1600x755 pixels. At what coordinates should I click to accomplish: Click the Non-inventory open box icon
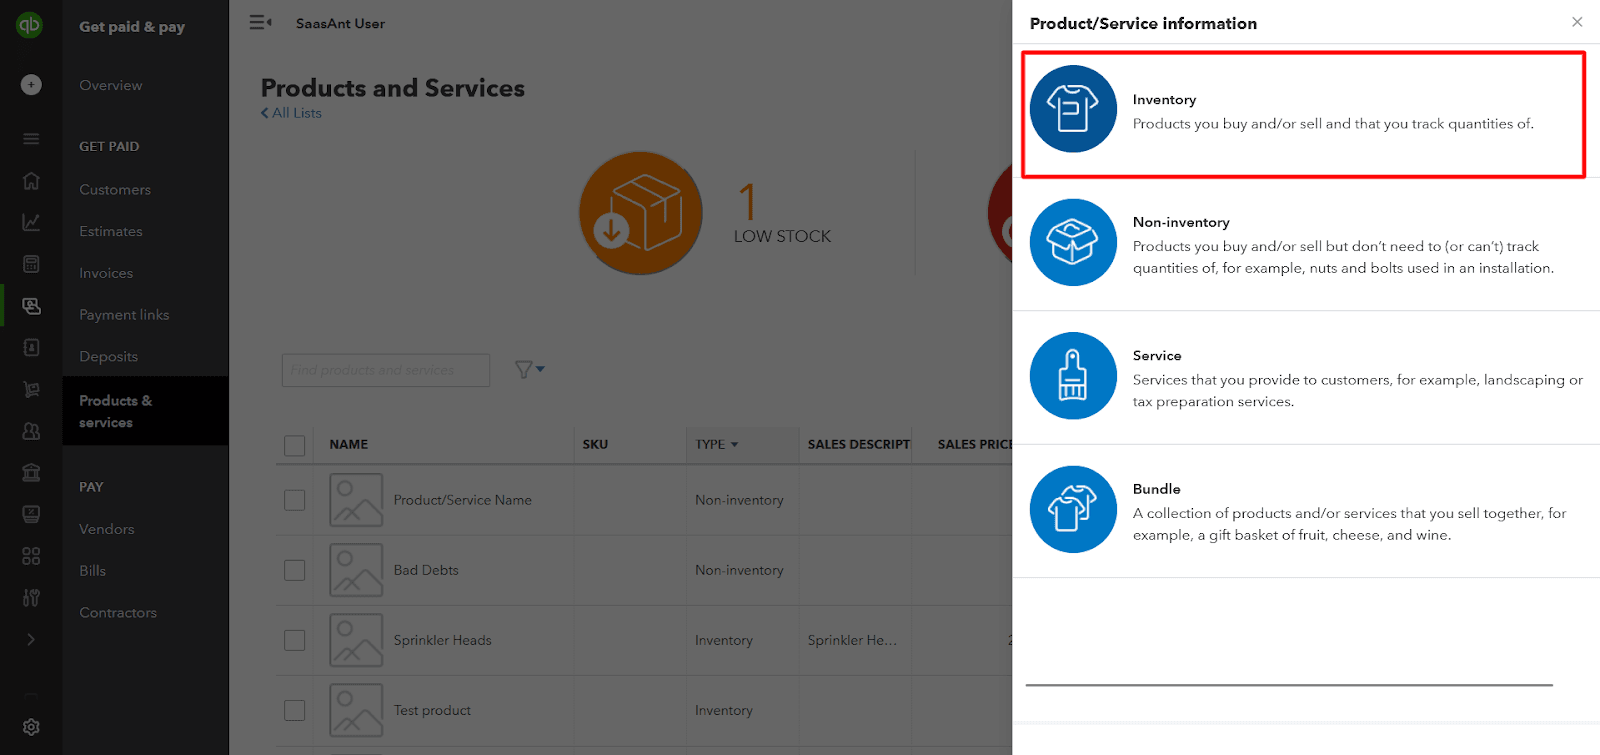1073,242
